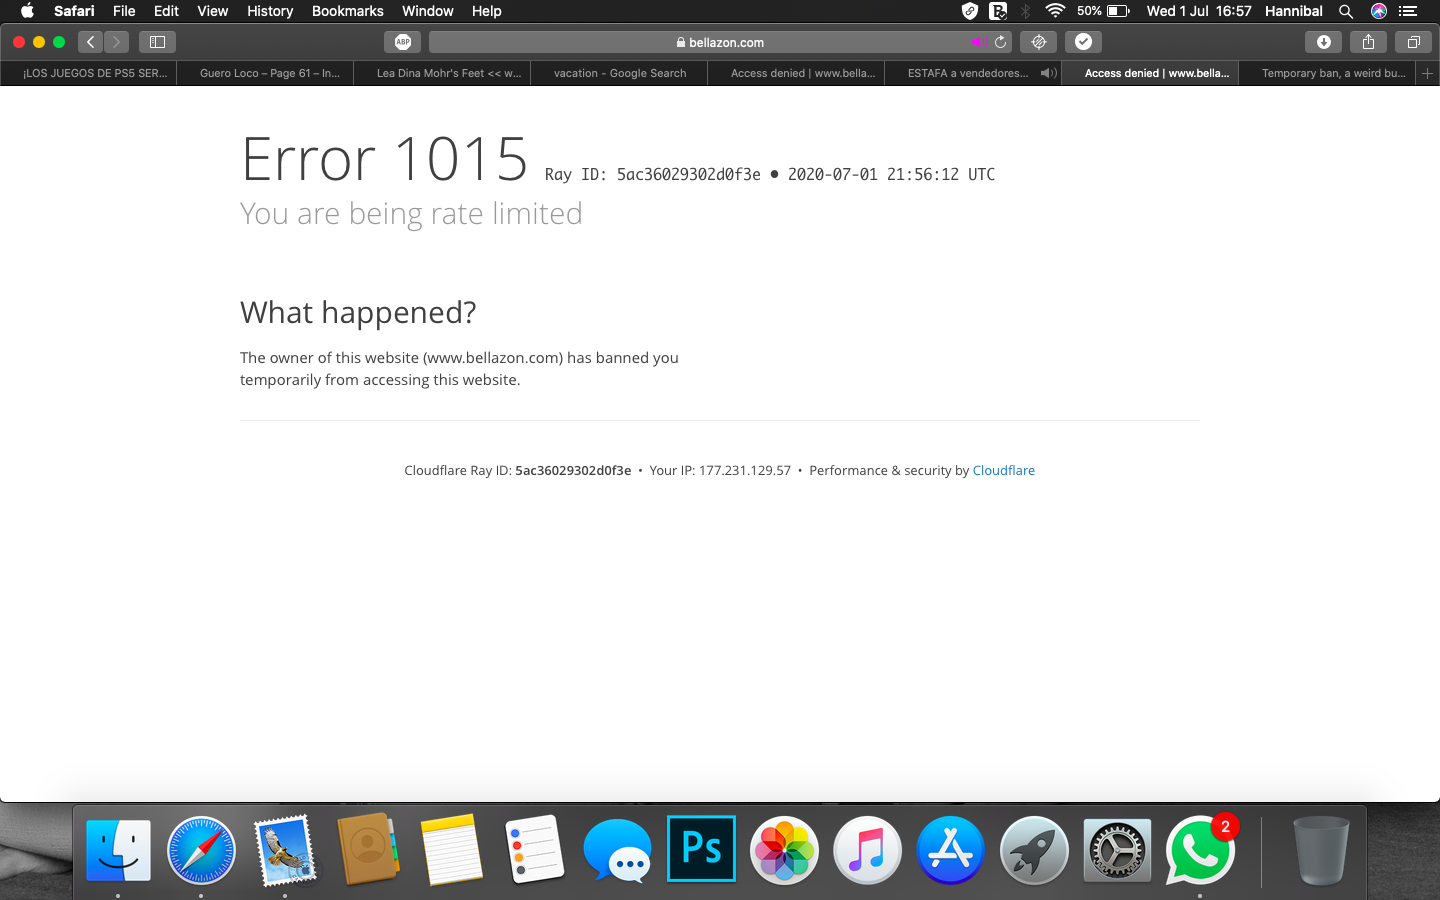Follow the Cloudflare link

[x=1003, y=470]
